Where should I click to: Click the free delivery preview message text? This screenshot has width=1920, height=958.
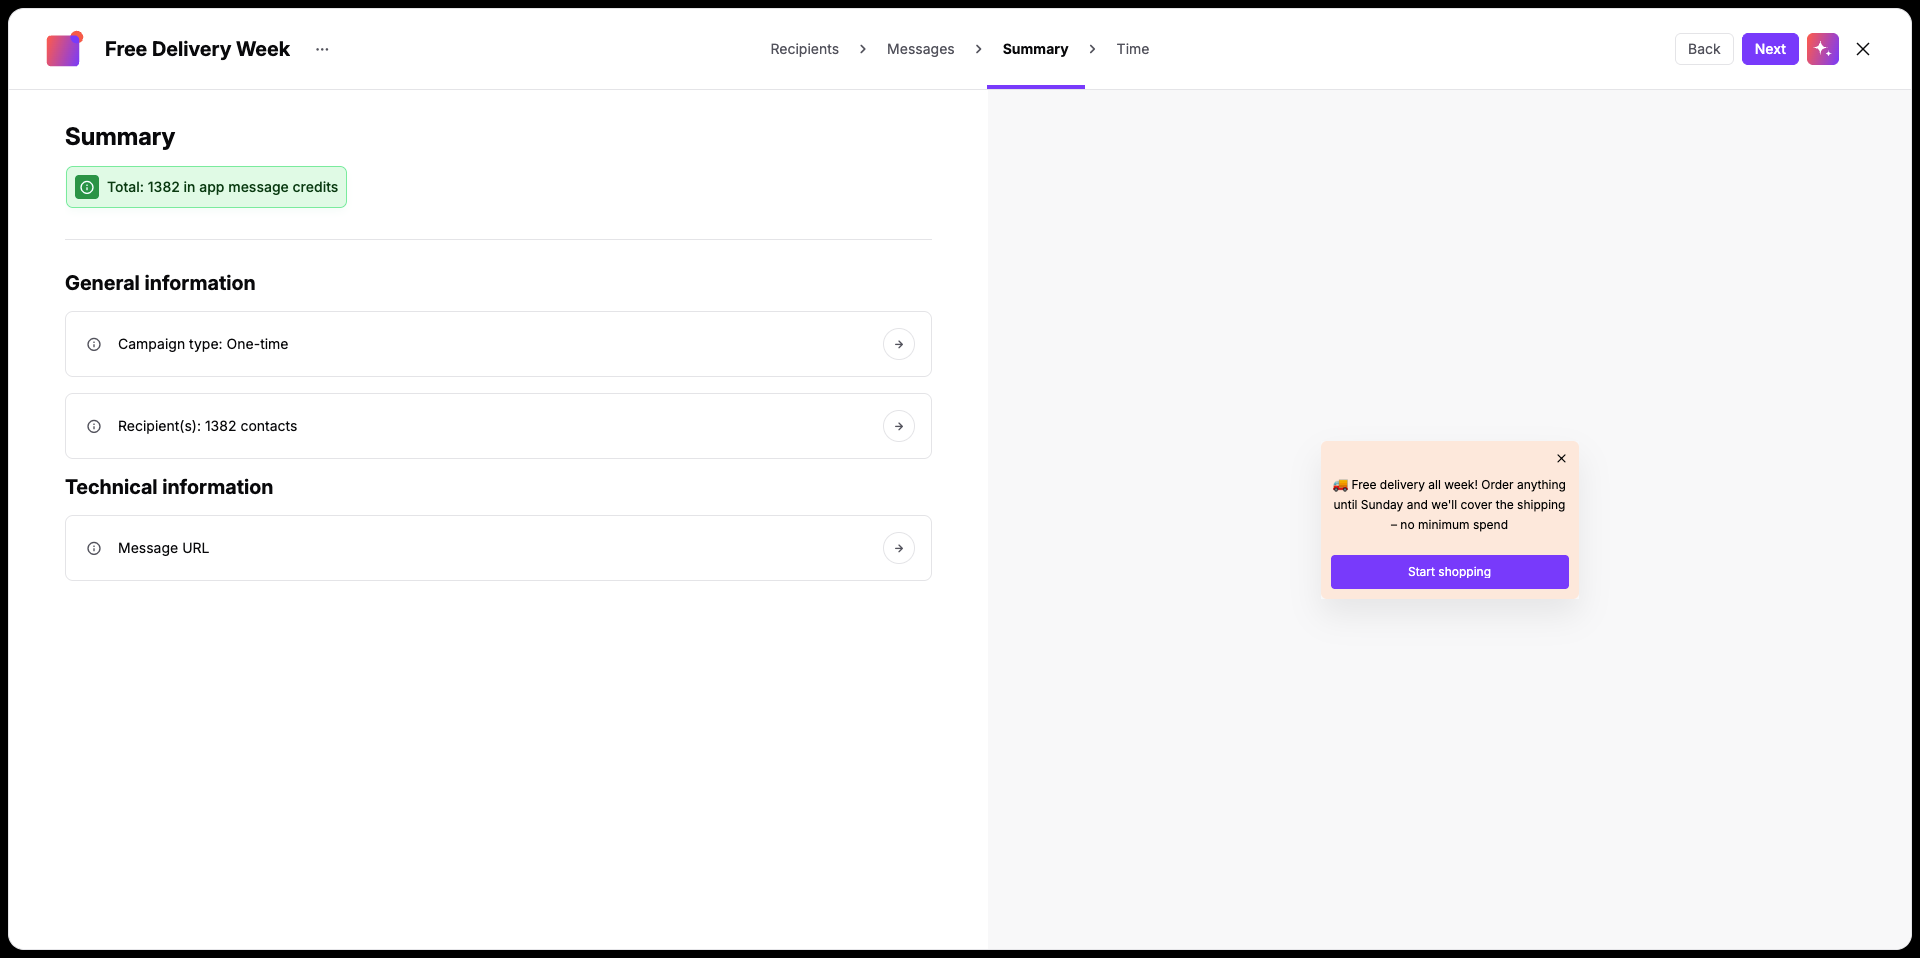point(1449,505)
